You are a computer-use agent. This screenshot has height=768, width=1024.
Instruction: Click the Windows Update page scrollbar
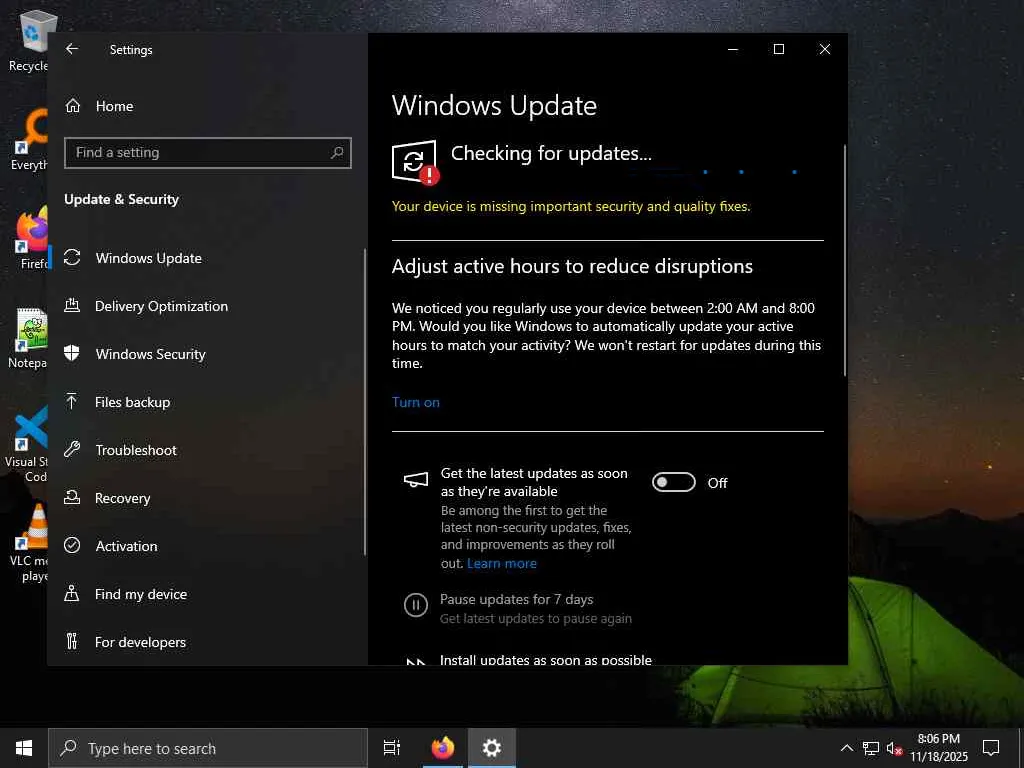pyautogui.click(x=844, y=260)
